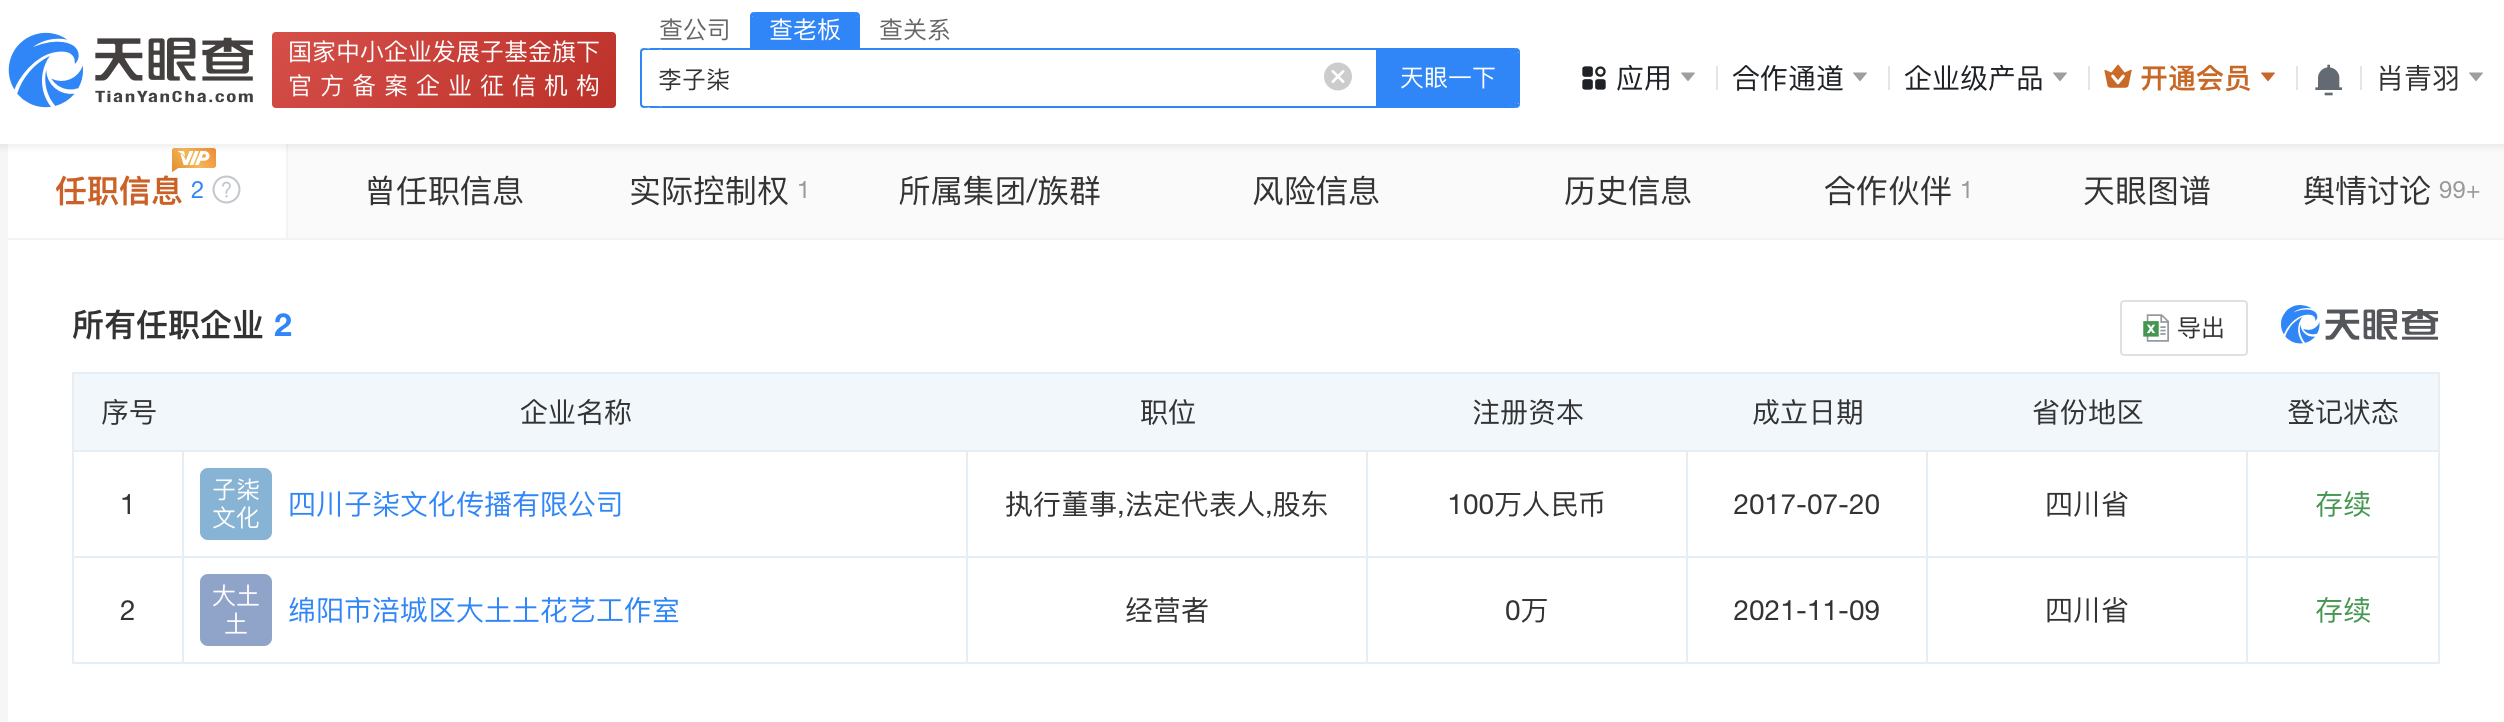This screenshot has height=722, width=2504.
Task: Click the 2017-07-20 date cell
Action: click(x=1806, y=504)
